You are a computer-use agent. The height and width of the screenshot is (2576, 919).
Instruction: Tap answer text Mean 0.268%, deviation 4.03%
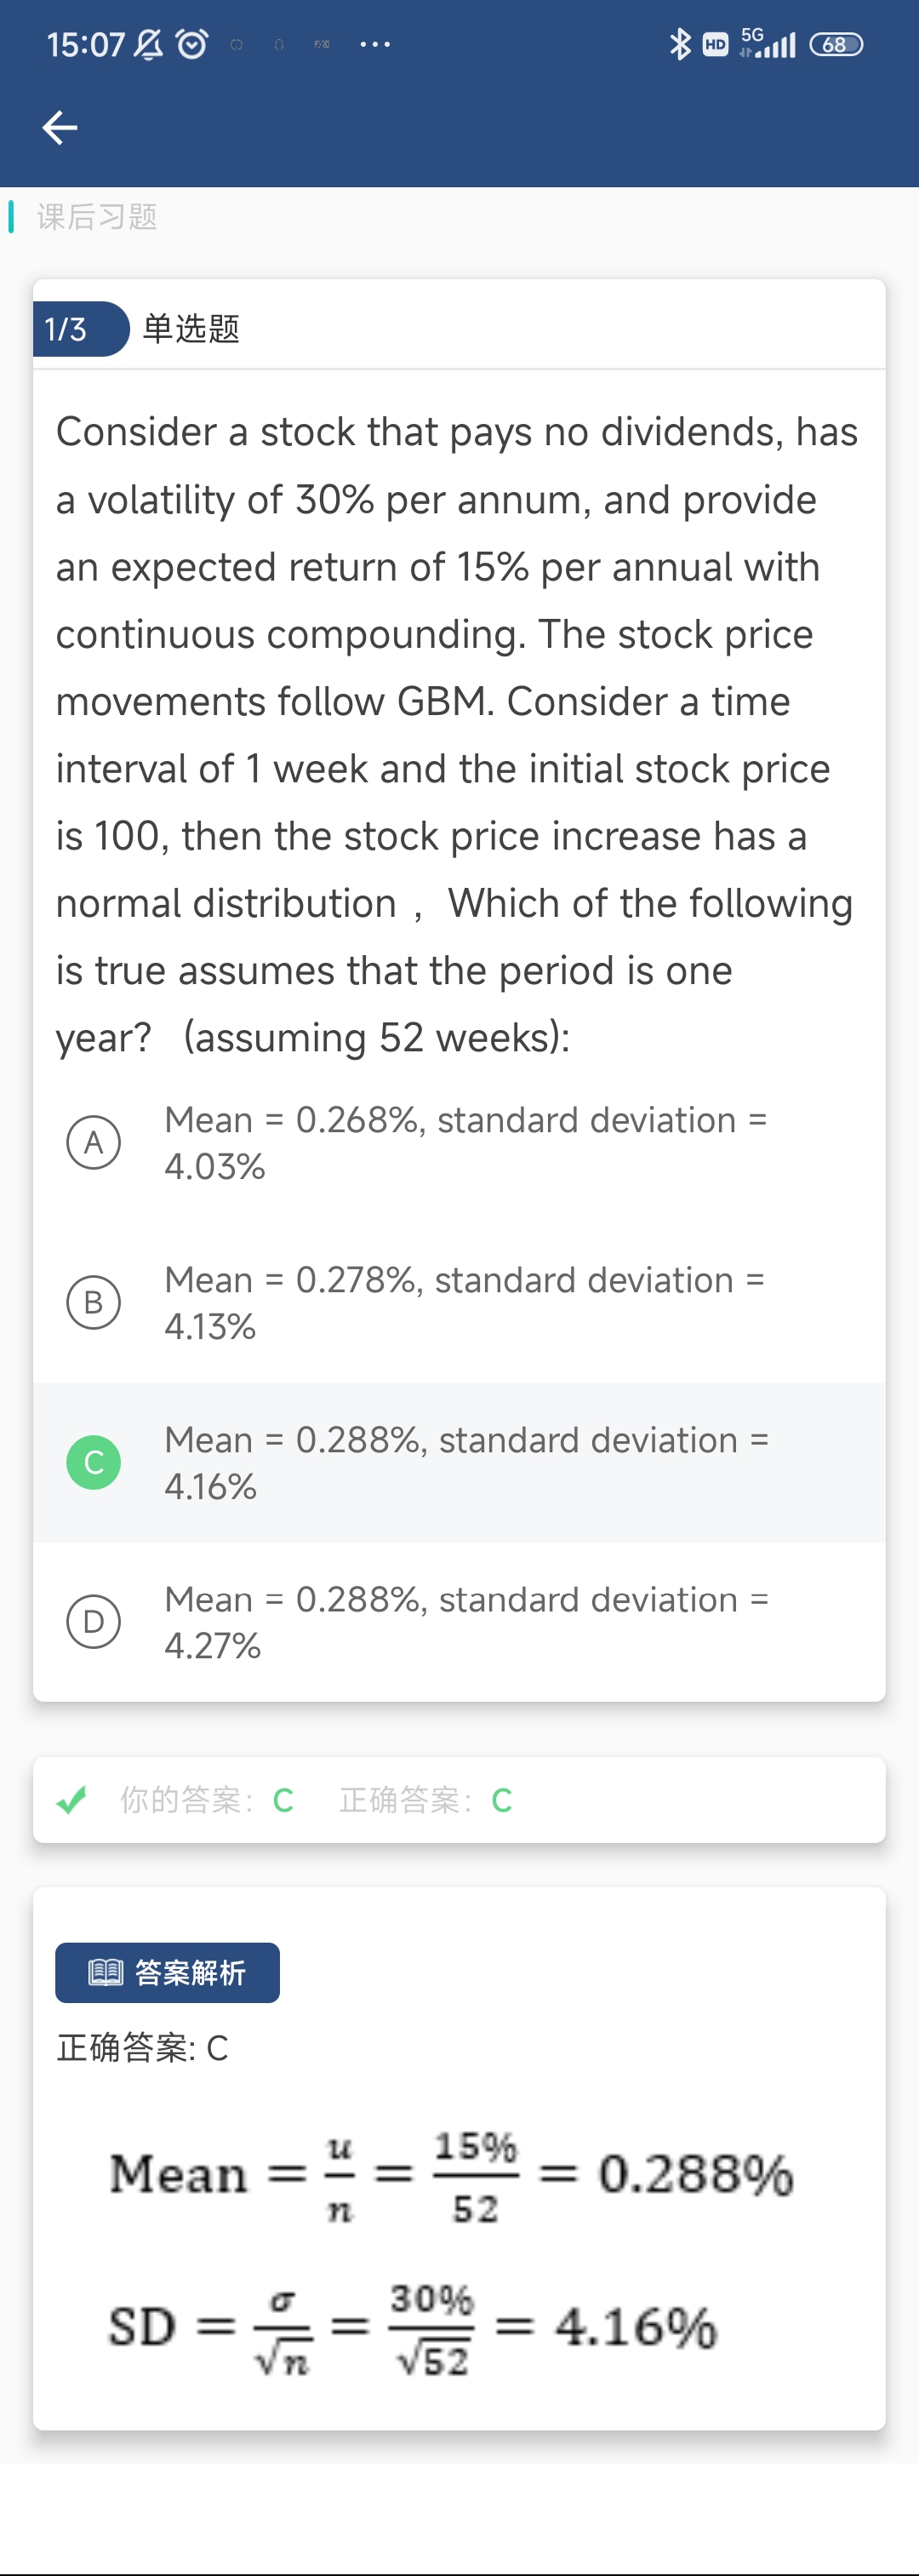[x=465, y=1142]
